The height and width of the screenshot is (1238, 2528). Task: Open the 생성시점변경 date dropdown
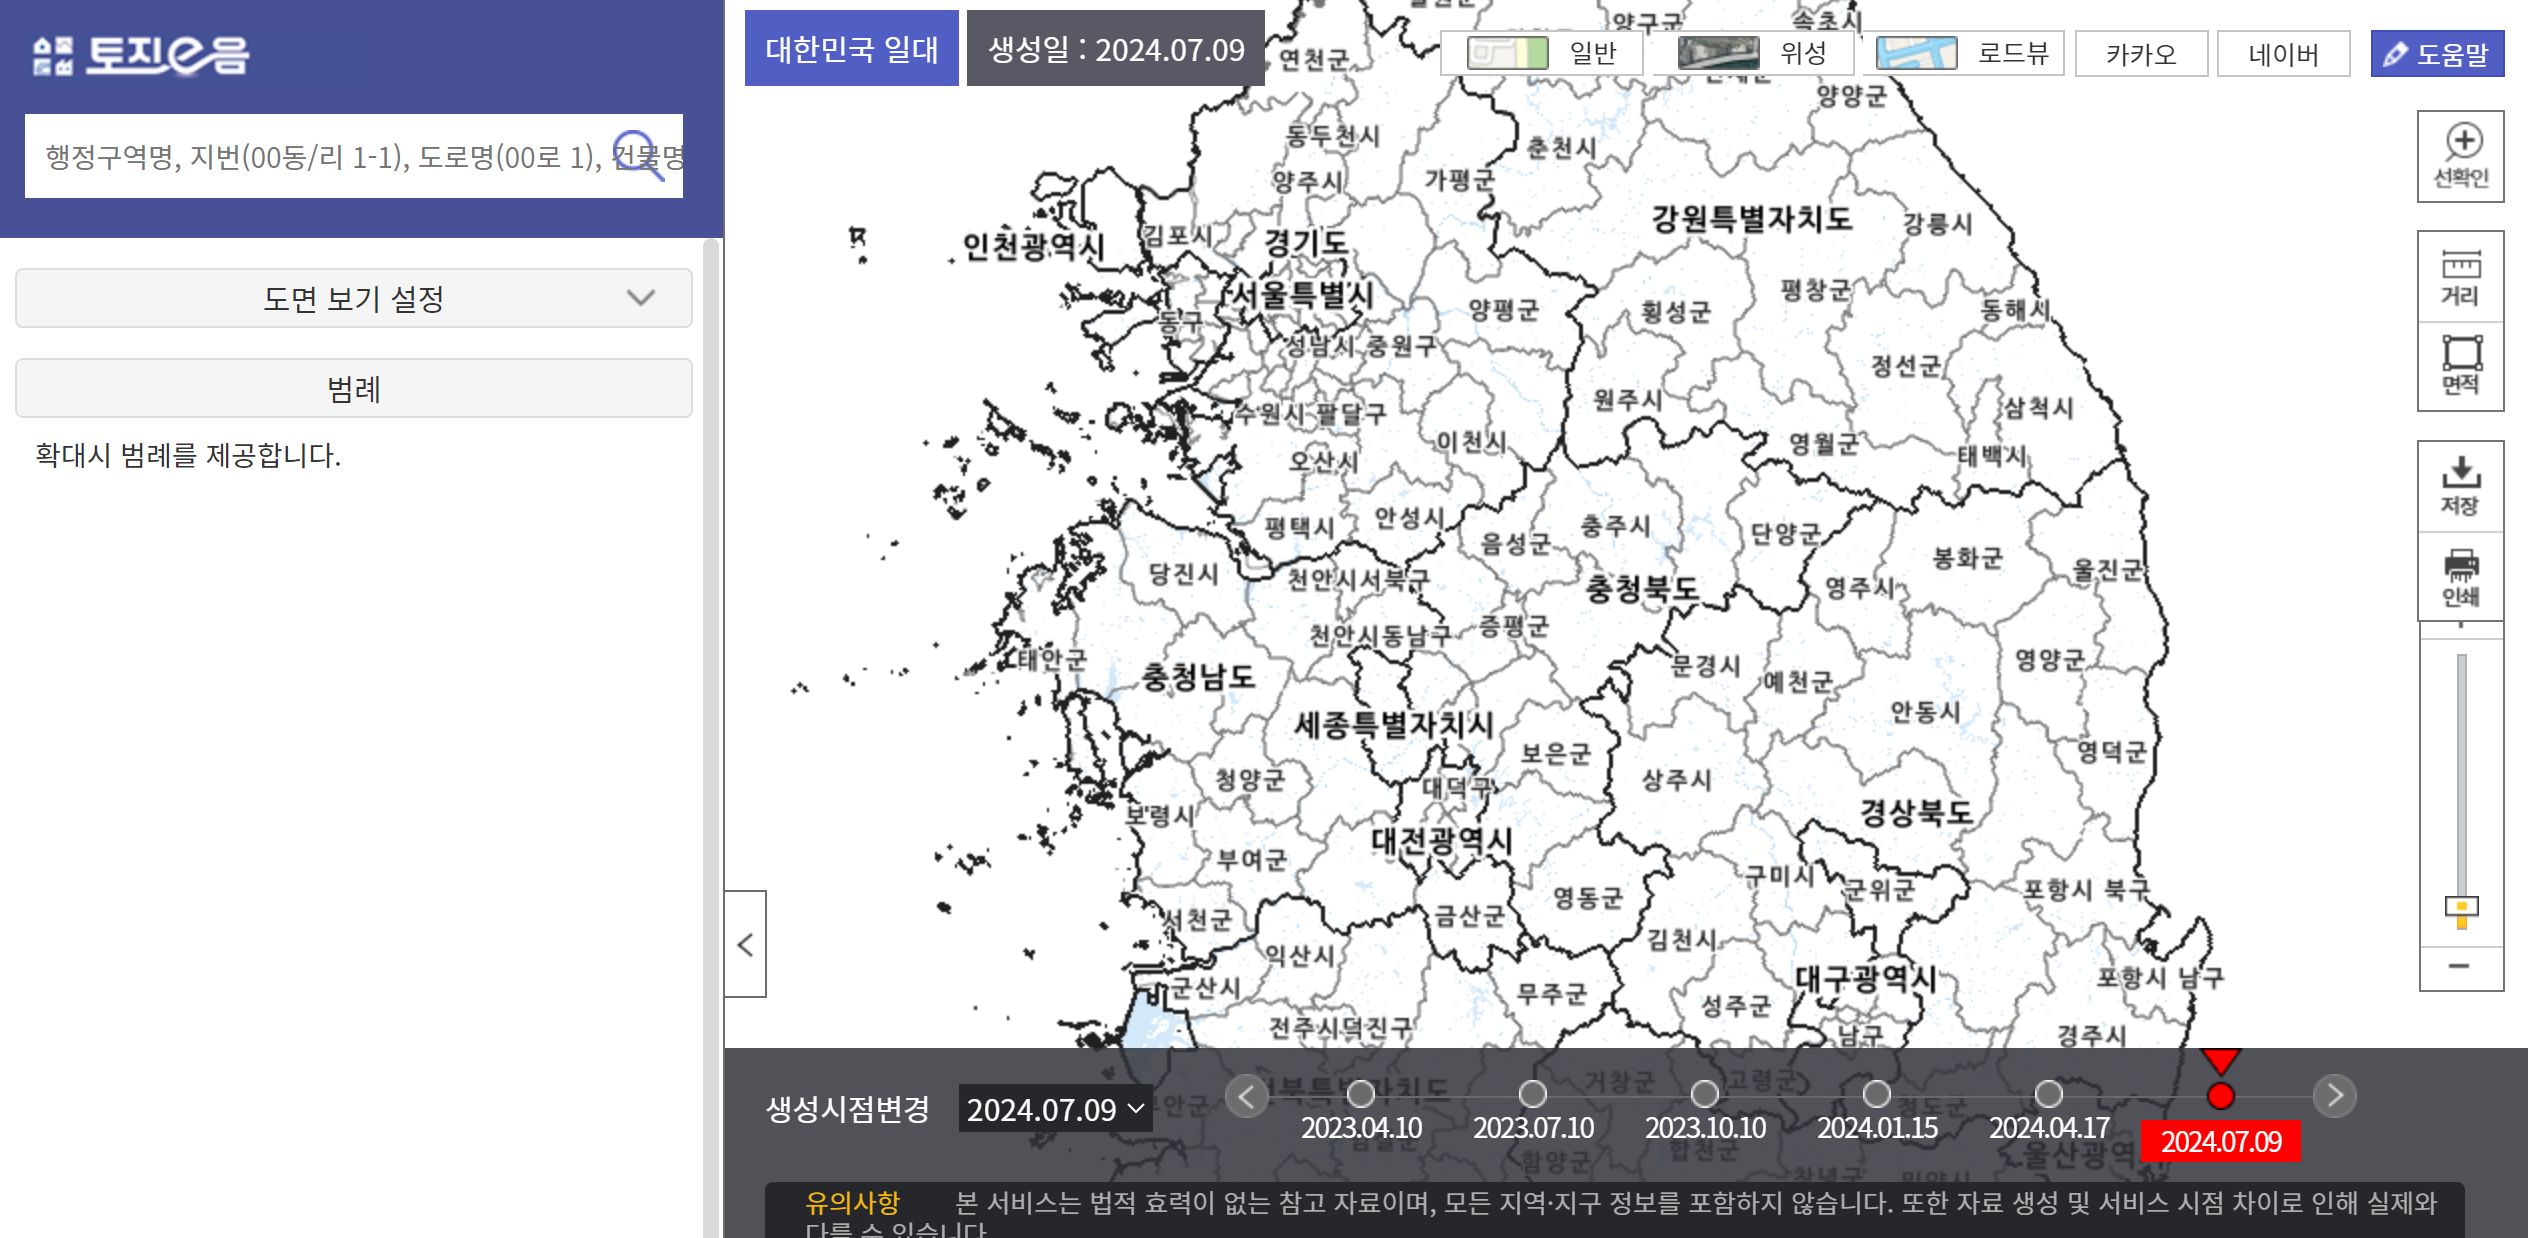(x=1055, y=1109)
